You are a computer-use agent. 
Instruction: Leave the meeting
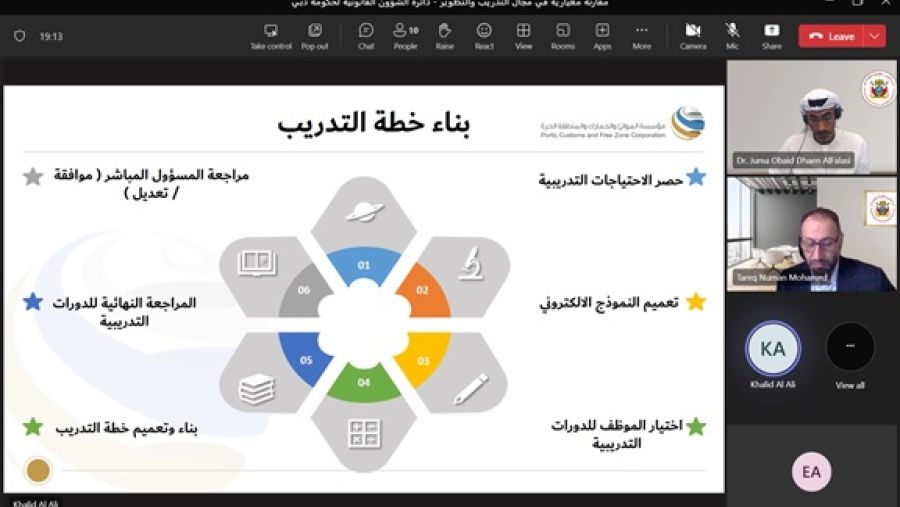pos(831,36)
